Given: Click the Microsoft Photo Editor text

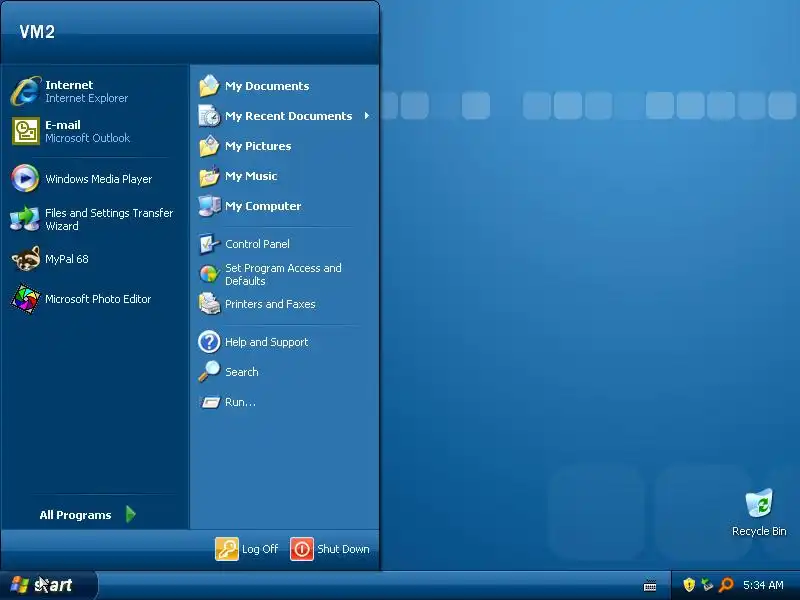Looking at the screenshot, I should coord(98,299).
